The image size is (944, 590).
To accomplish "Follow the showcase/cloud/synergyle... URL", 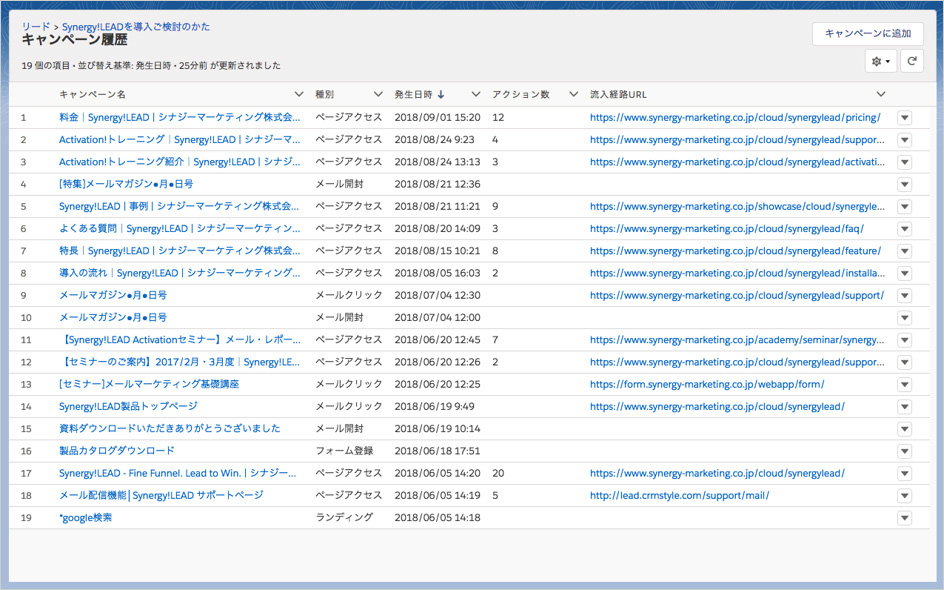I will [x=737, y=206].
